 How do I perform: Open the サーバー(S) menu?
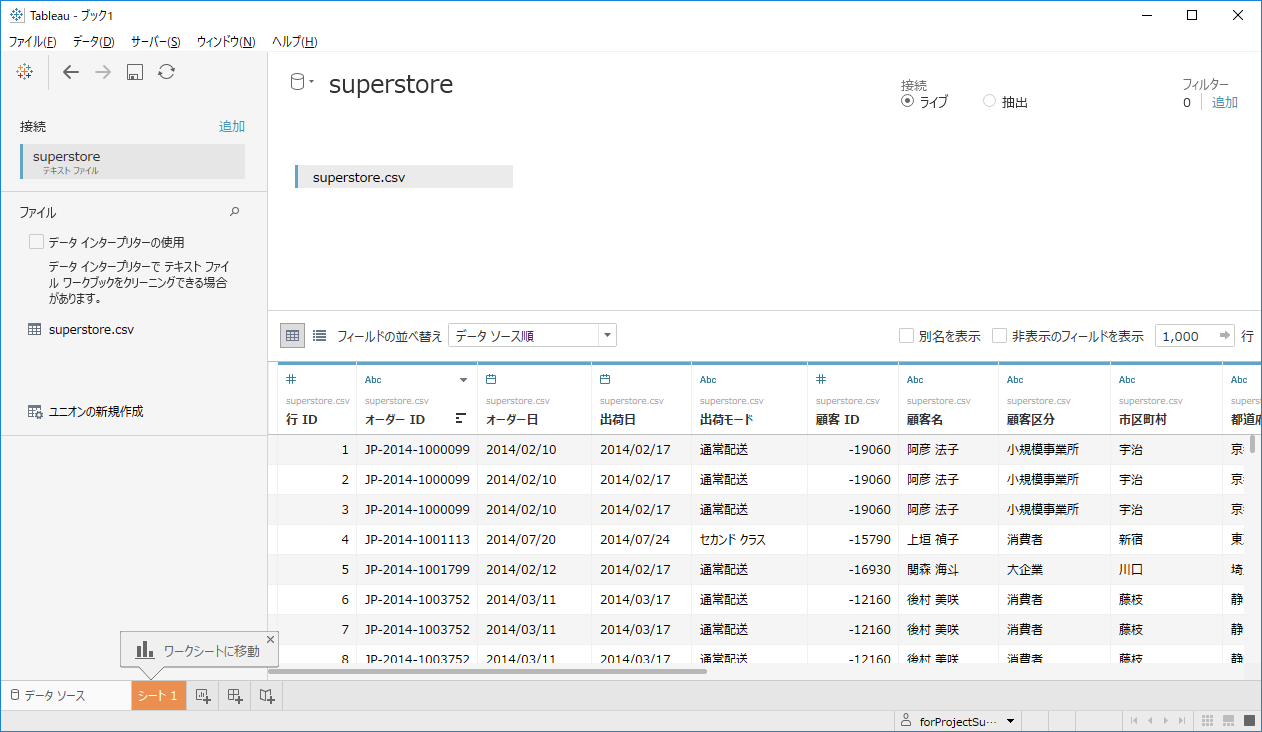(156, 41)
